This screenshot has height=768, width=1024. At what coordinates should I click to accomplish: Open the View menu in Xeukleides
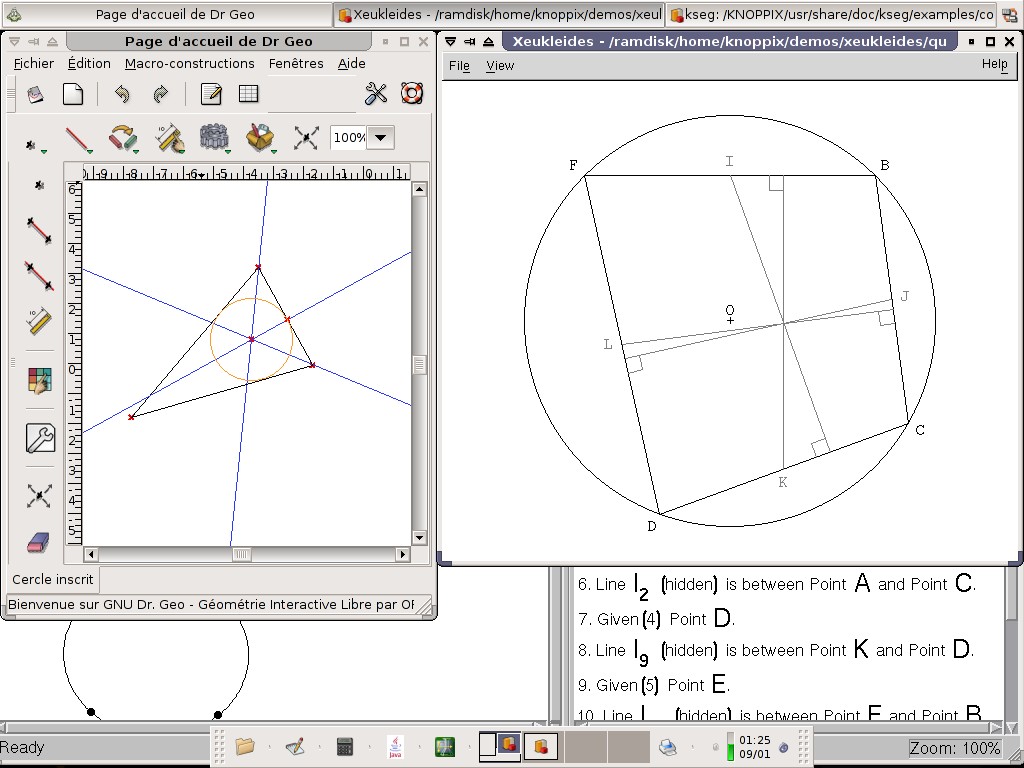pyautogui.click(x=499, y=65)
